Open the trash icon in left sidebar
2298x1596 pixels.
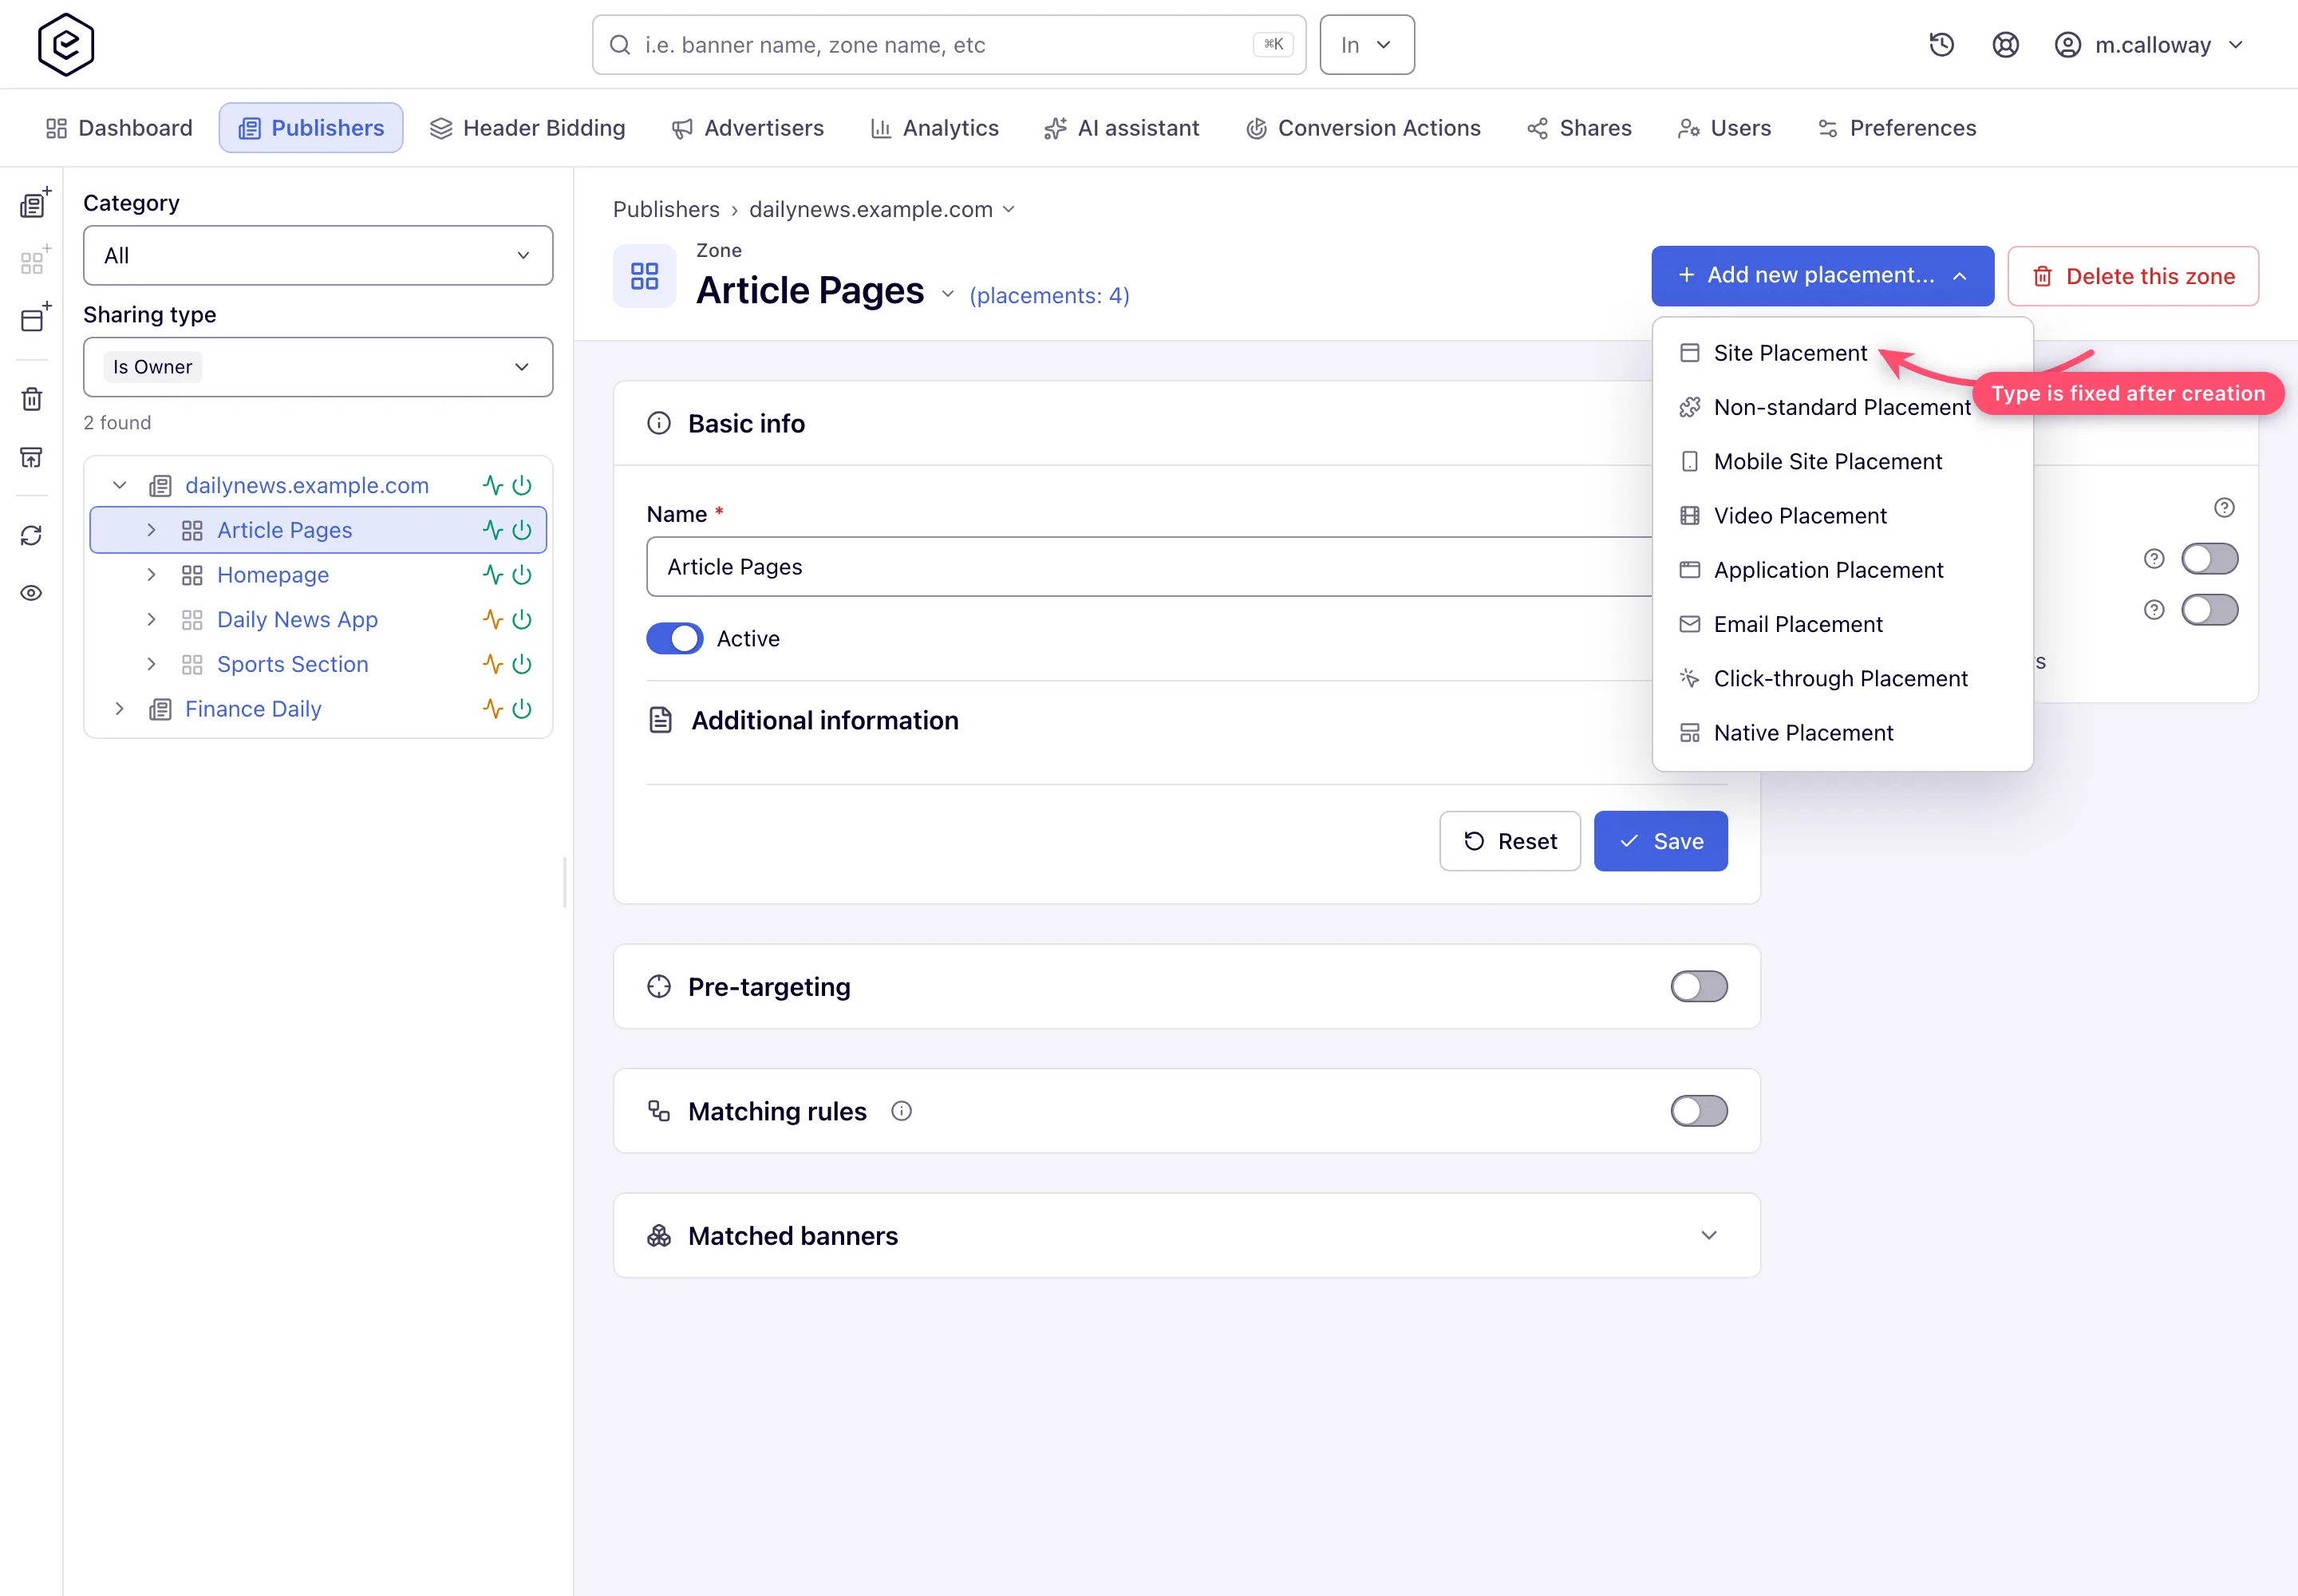point(32,399)
